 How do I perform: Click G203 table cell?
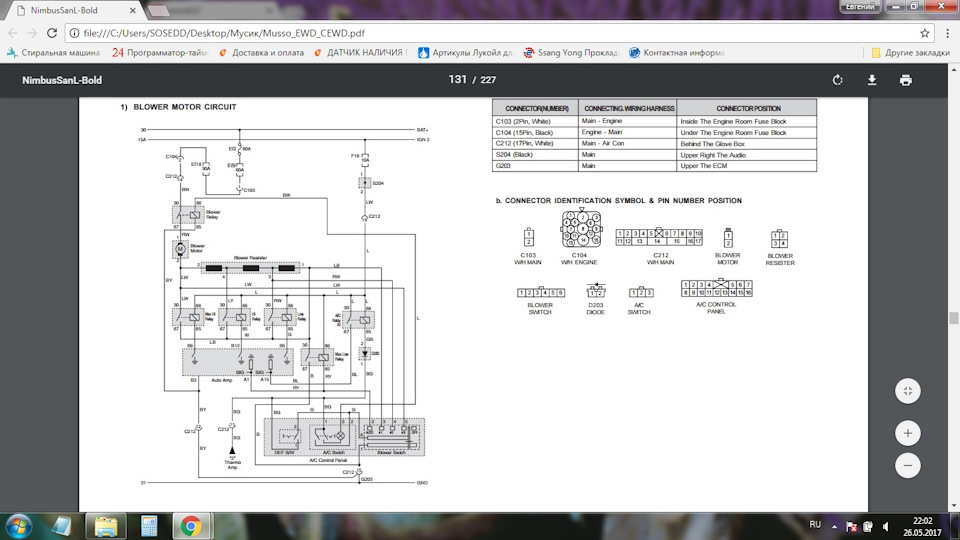[x=534, y=165]
